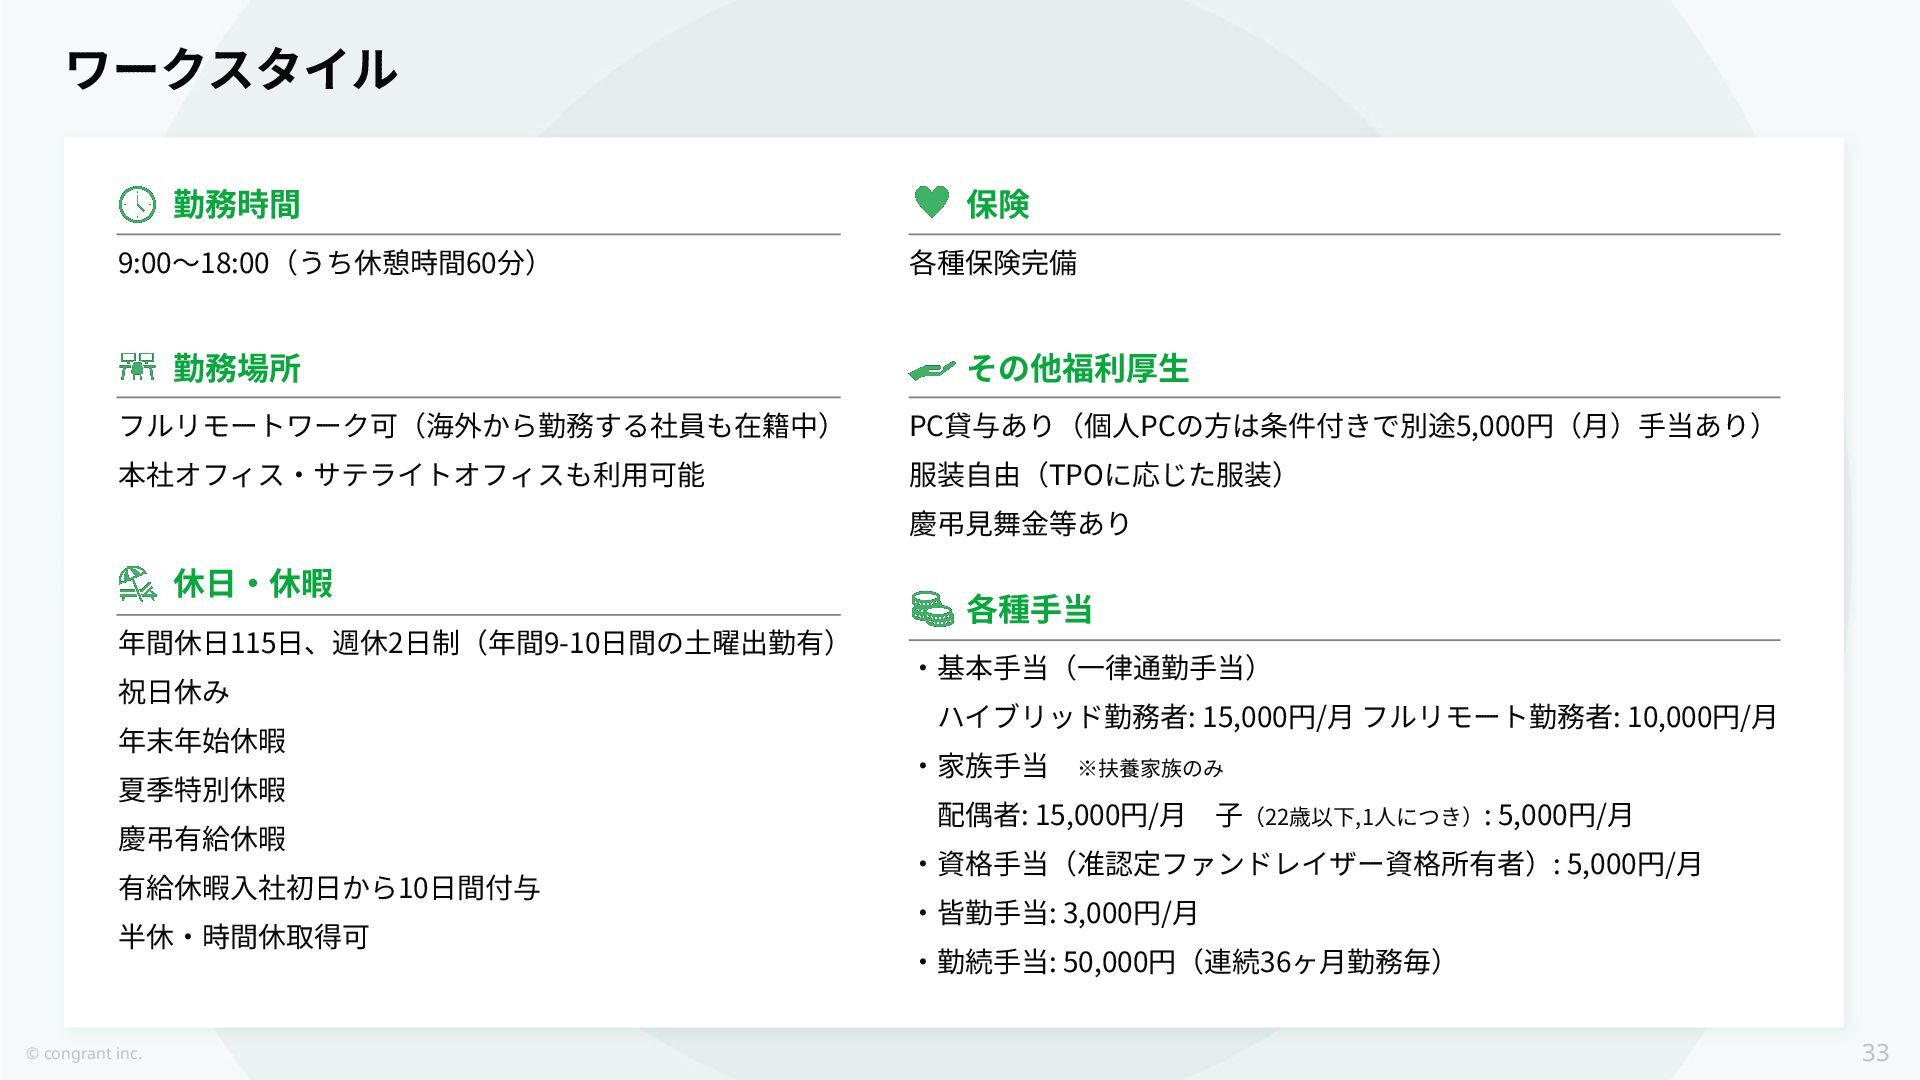Click the line 慶弔見舞金等あり

pos(1020,524)
